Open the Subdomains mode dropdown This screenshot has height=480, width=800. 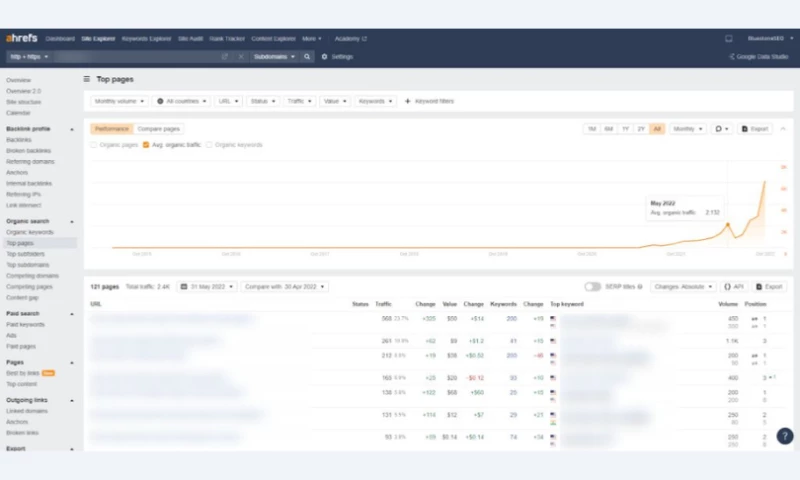[274, 57]
